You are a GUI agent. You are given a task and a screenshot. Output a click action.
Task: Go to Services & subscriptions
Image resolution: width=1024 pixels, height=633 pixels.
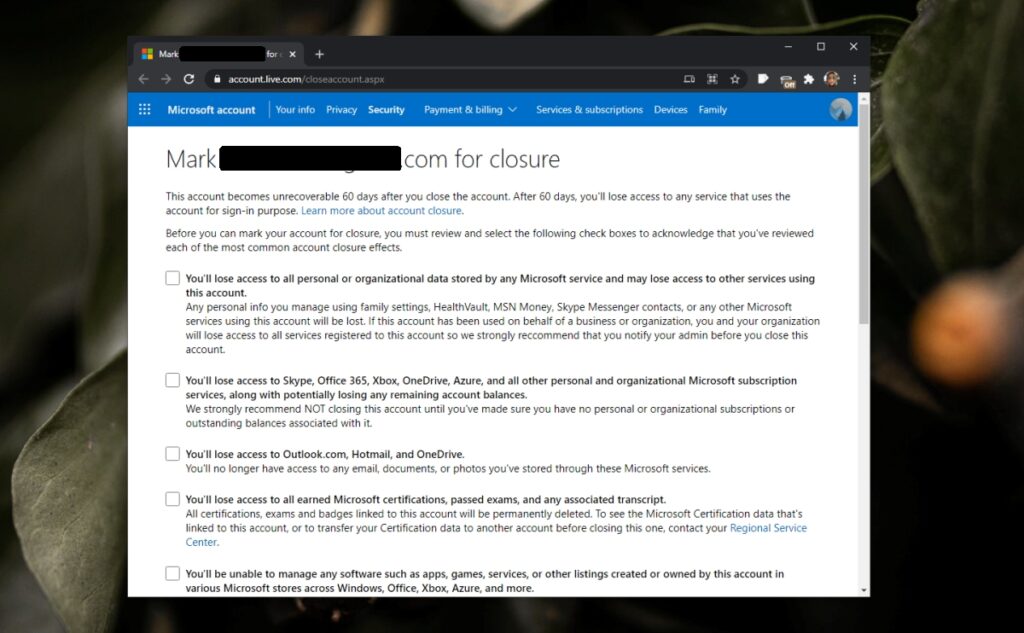[x=589, y=109]
